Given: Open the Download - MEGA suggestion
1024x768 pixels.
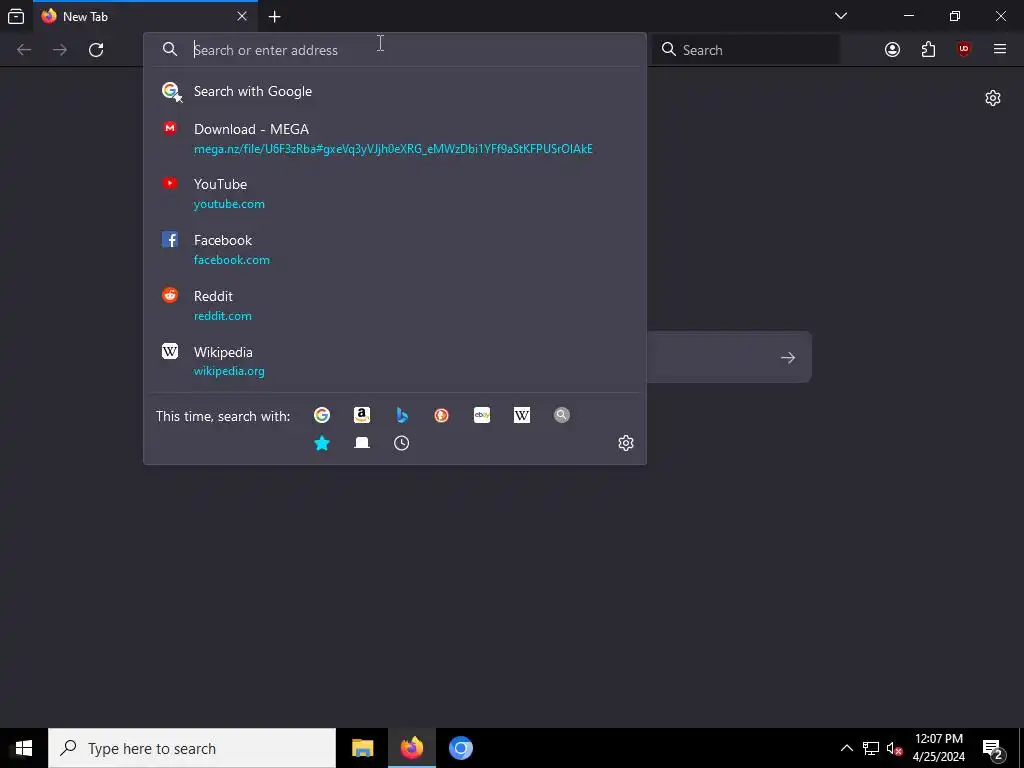Looking at the screenshot, I should [x=395, y=138].
